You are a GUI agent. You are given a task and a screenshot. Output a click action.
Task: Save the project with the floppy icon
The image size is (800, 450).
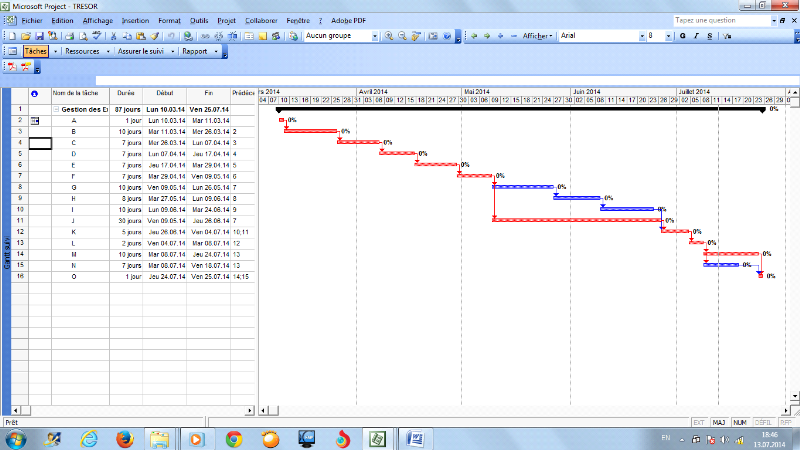(39, 36)
